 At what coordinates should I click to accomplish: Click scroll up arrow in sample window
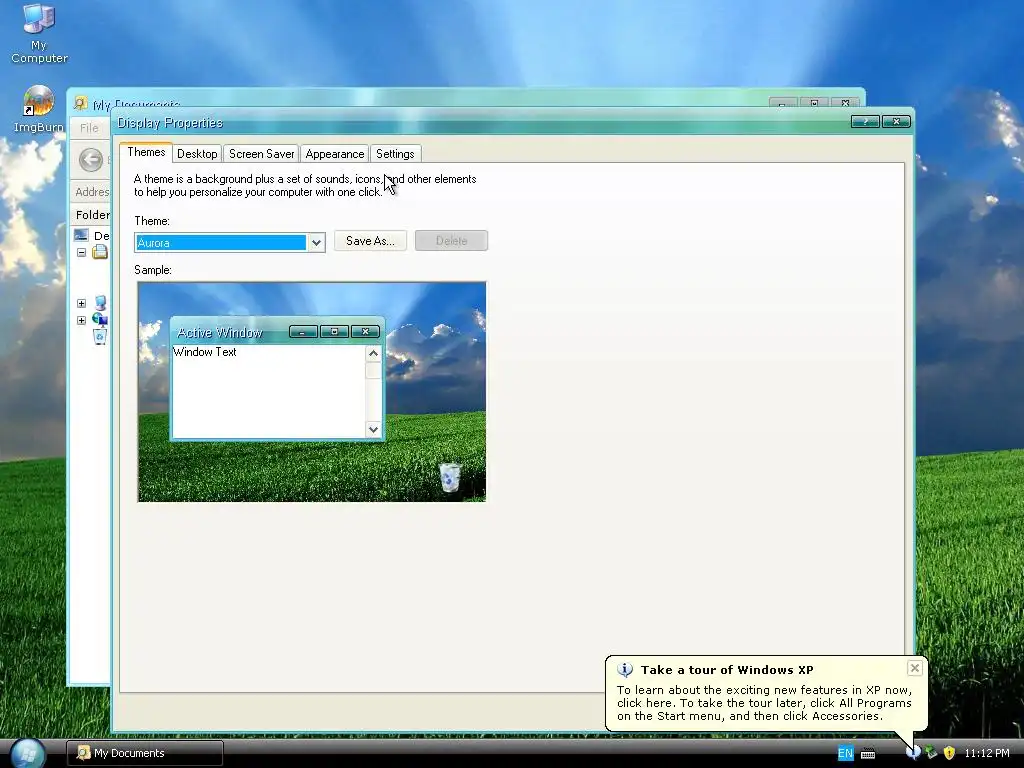373,353
